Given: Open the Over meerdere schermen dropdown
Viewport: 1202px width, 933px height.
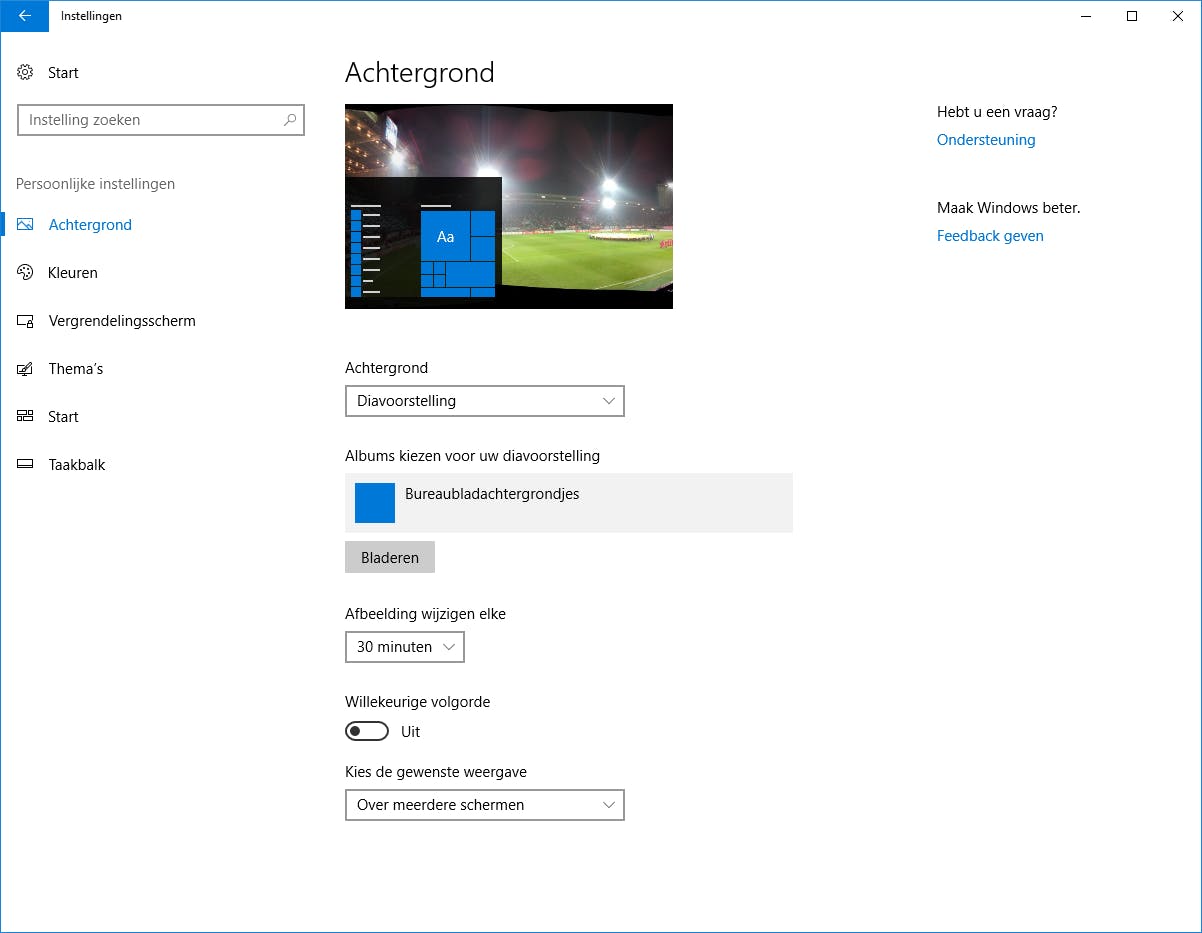Looking at the screenshot, I should click(485, 805).
